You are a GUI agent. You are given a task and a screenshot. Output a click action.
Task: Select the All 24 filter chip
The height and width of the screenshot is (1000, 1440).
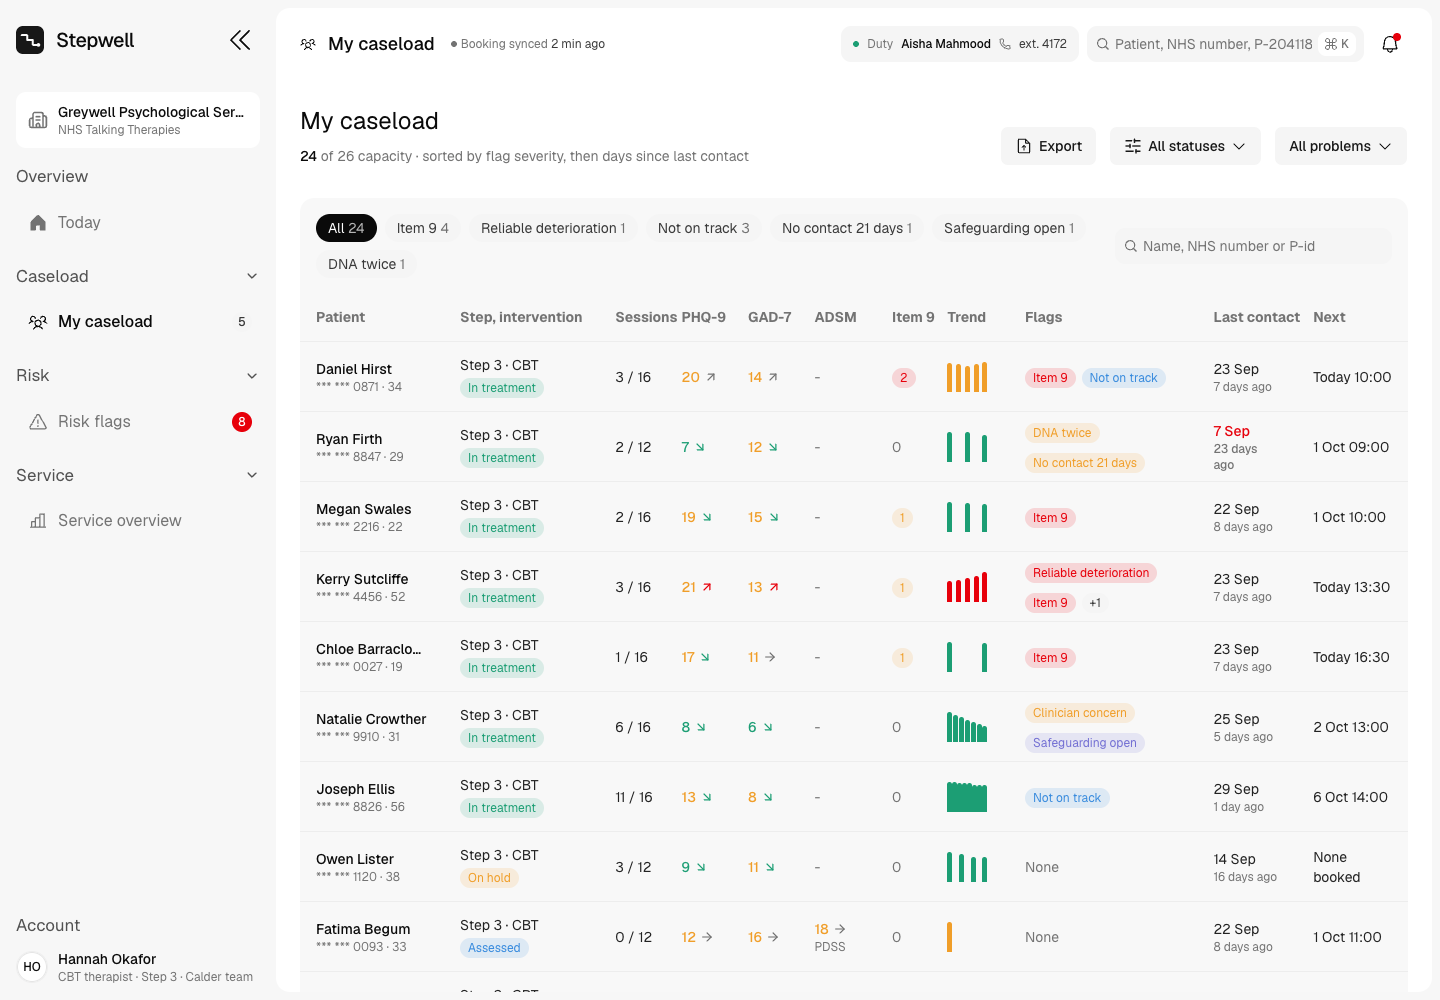click(346, 228)
